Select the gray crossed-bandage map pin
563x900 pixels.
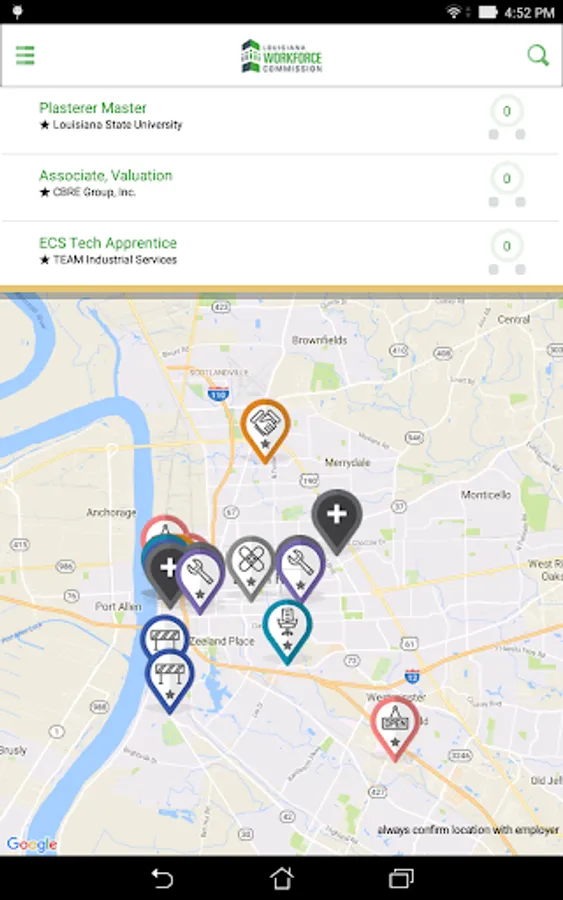pyautogui.click(x=250, y=565)
